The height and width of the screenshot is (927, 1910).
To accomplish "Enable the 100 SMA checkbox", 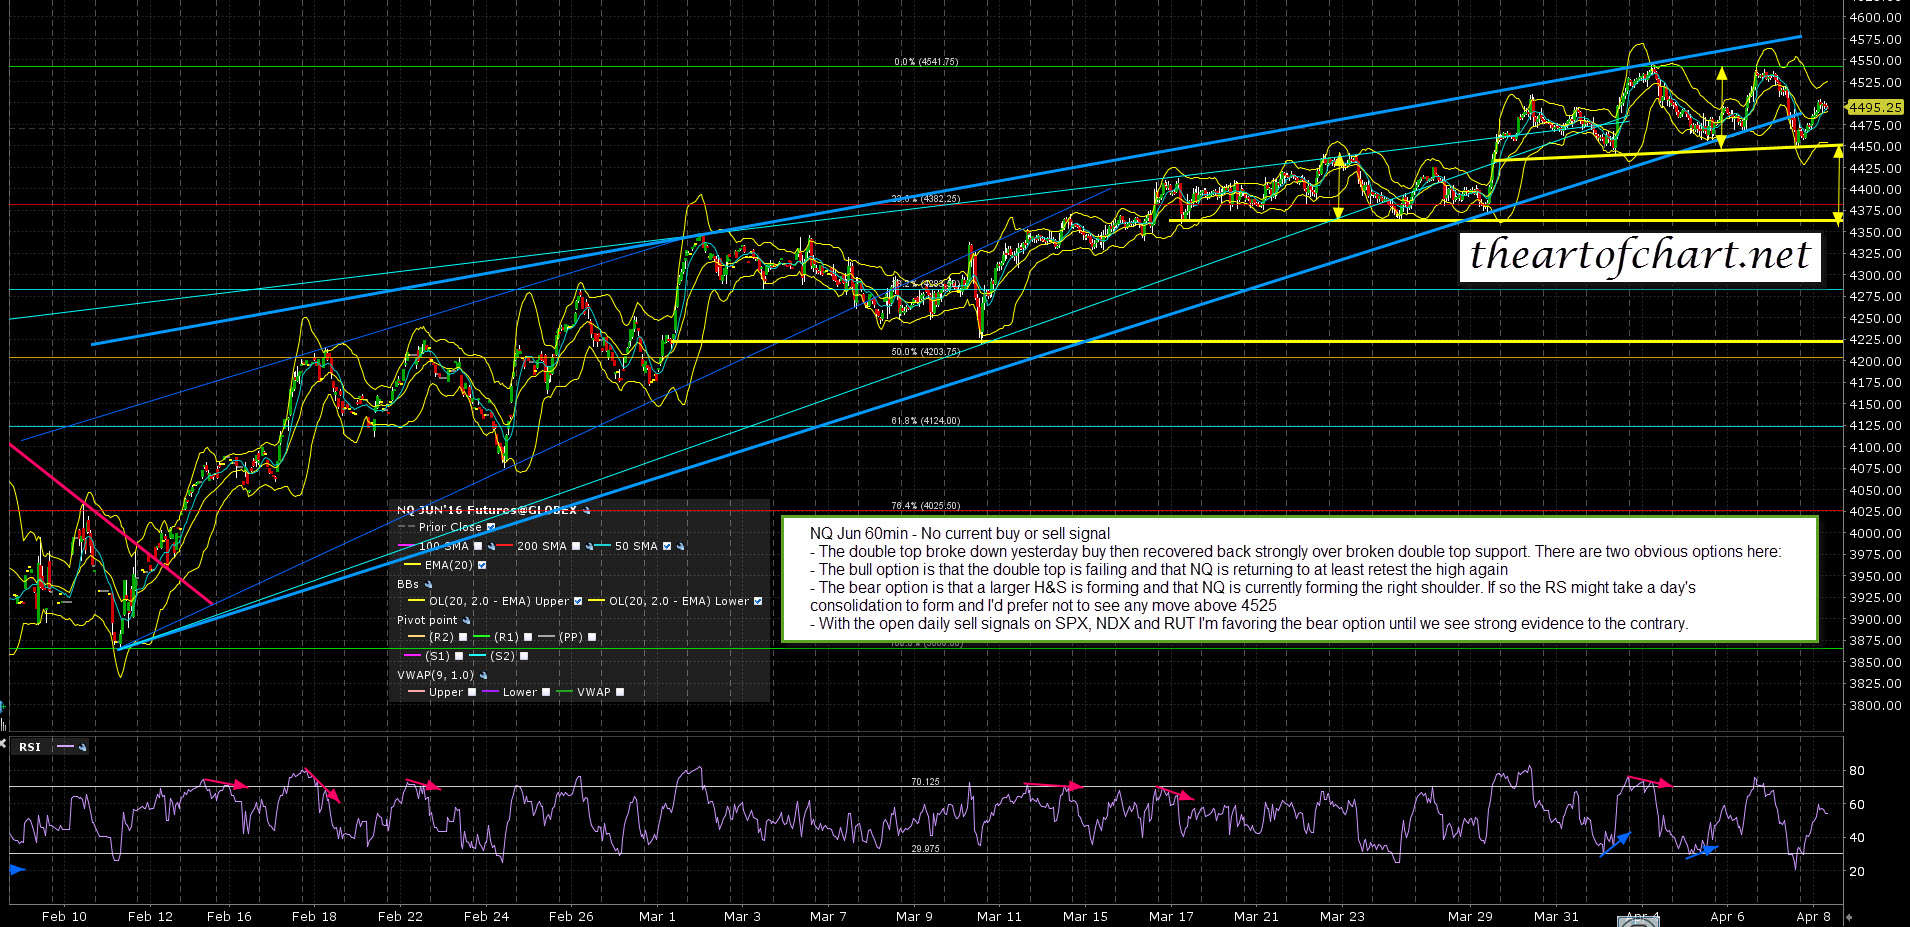I will [x=478, y=546].
